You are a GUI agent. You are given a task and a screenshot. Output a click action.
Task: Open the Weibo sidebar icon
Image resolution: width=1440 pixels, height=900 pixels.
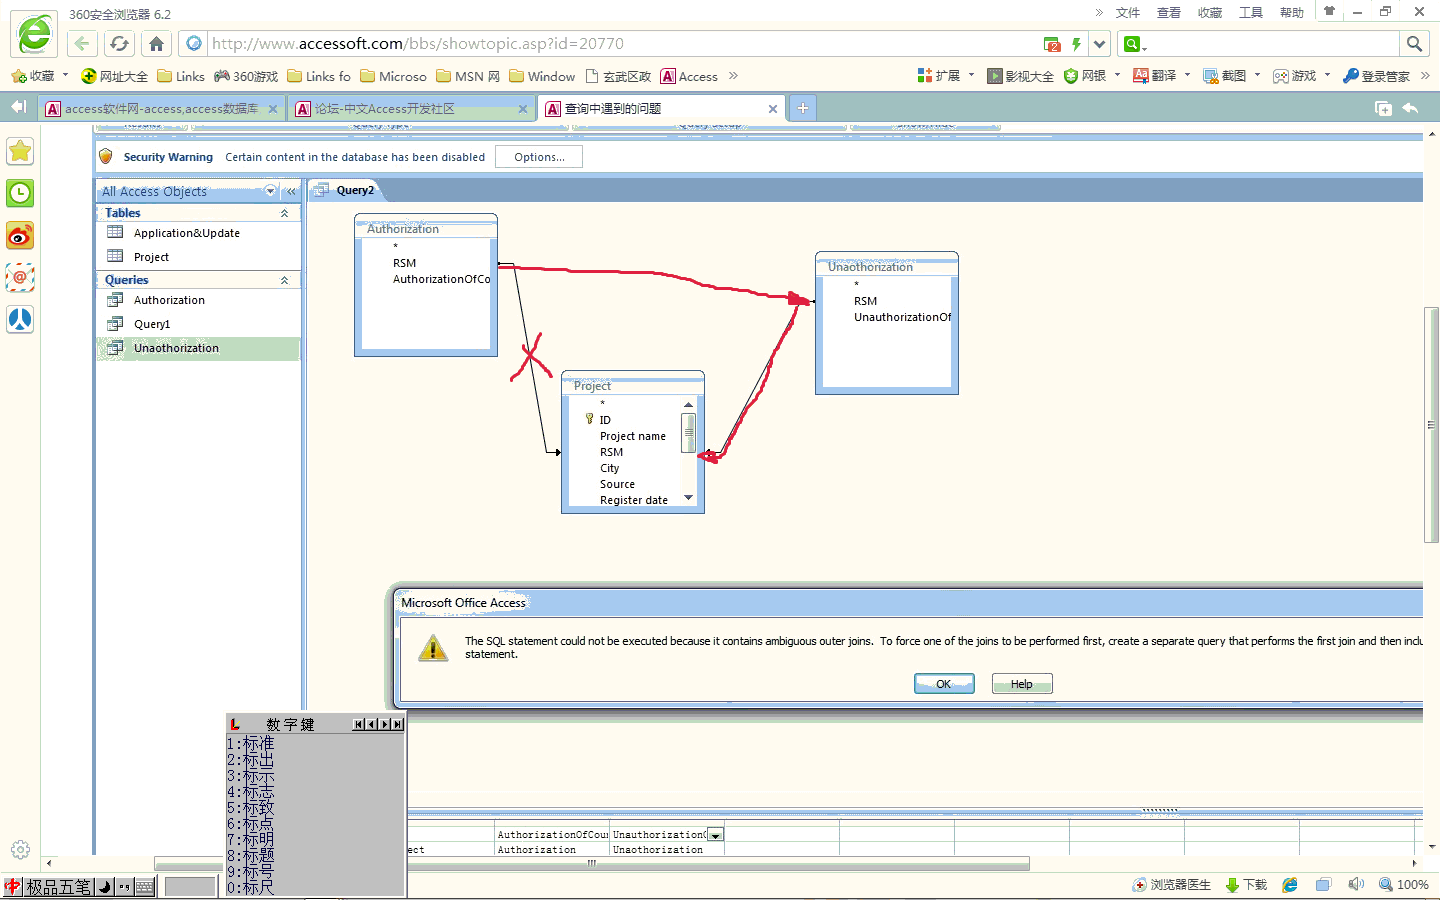pyautogui.click(x=20, y=236)
